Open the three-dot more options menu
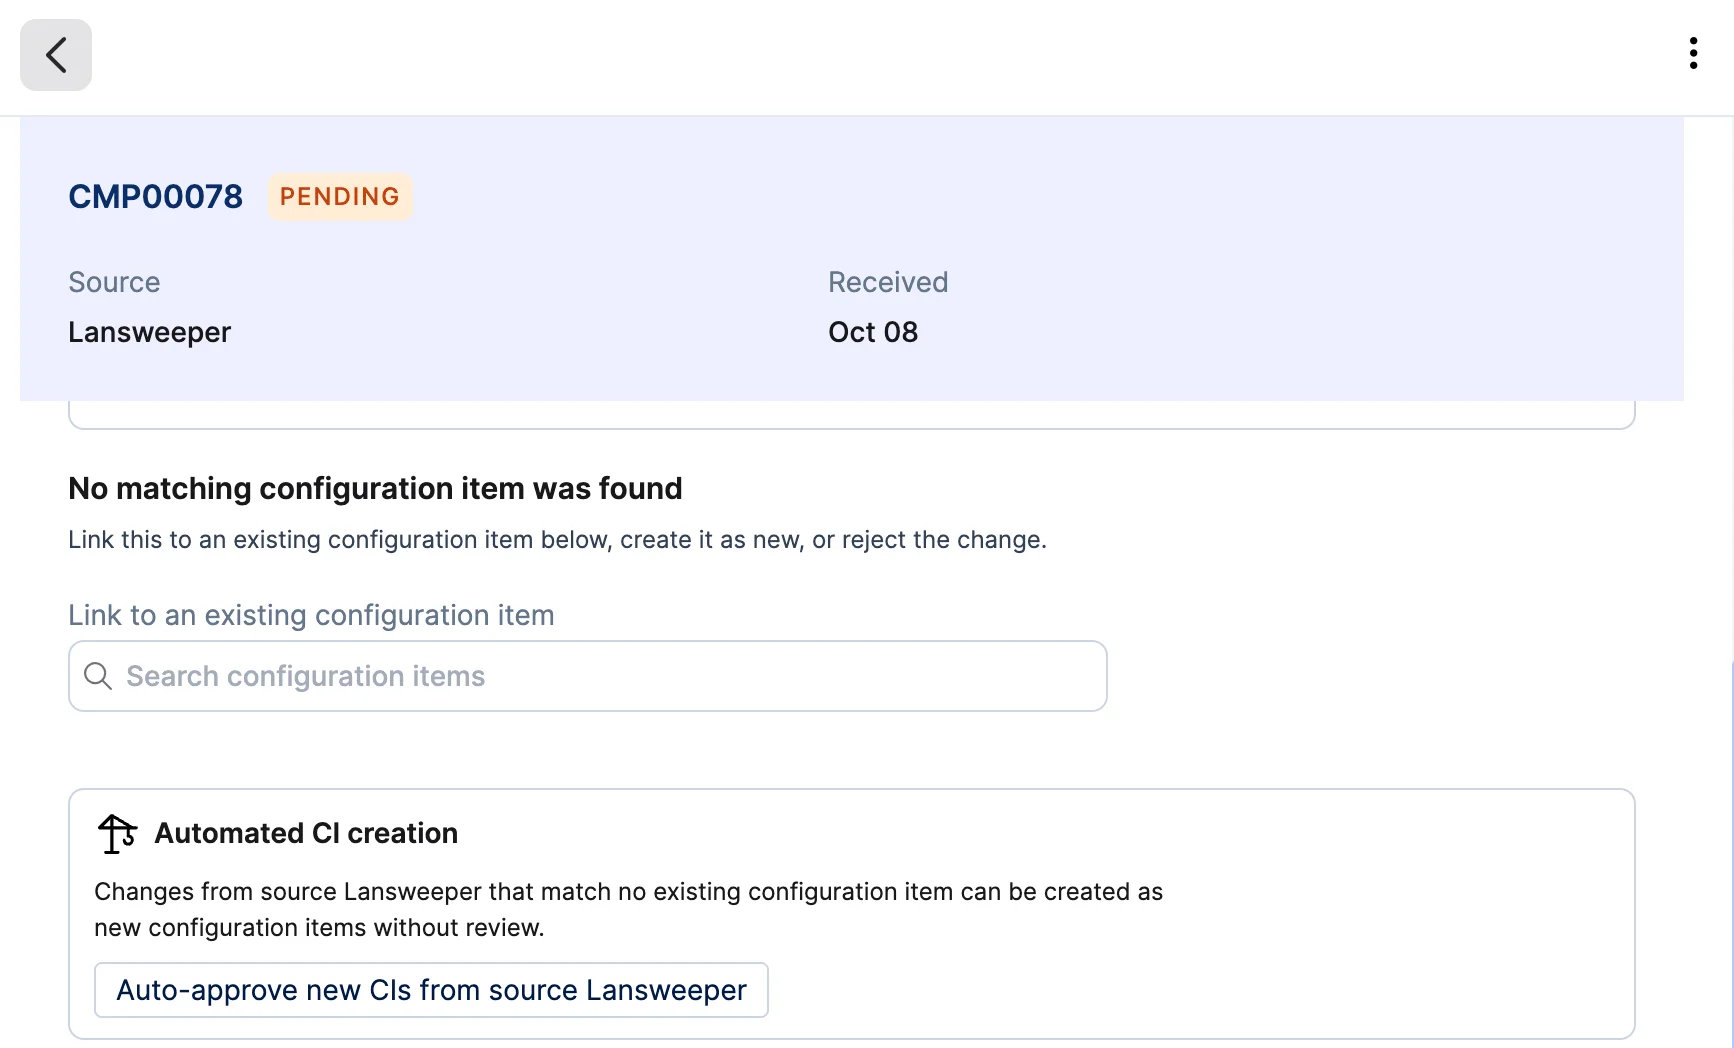1734x1048 pixels. 1693,53
